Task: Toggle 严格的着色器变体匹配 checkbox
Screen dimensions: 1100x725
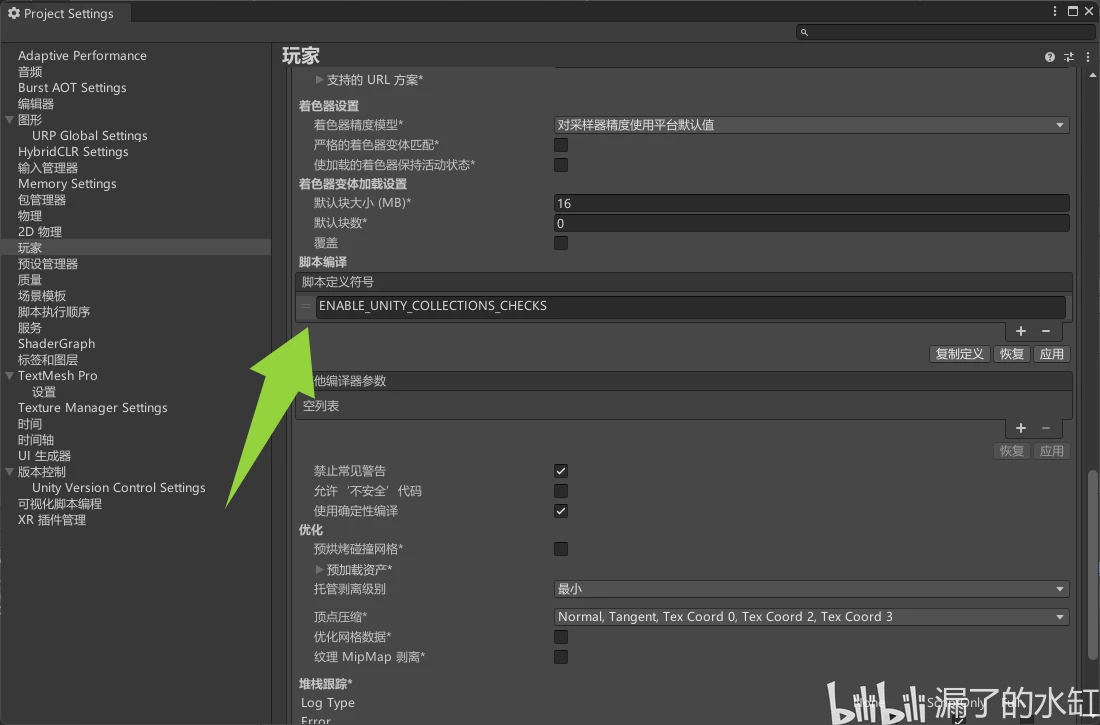Action: pos(561,145)
